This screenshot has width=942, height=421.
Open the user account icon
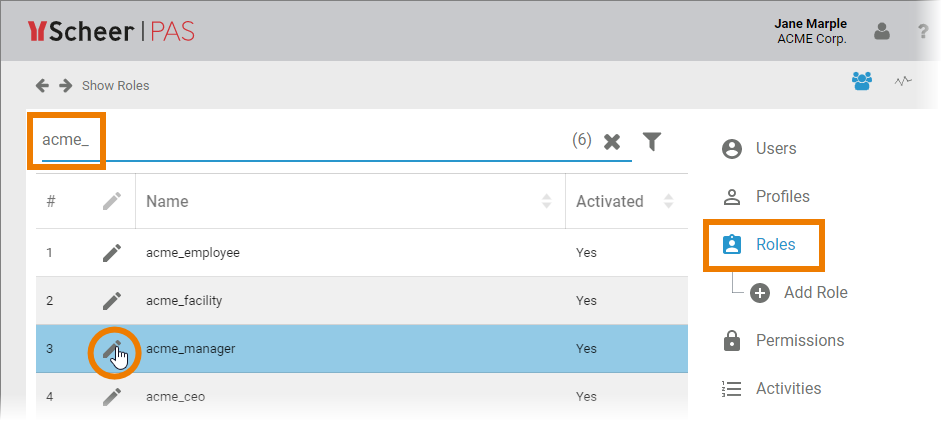pos(881,32)
